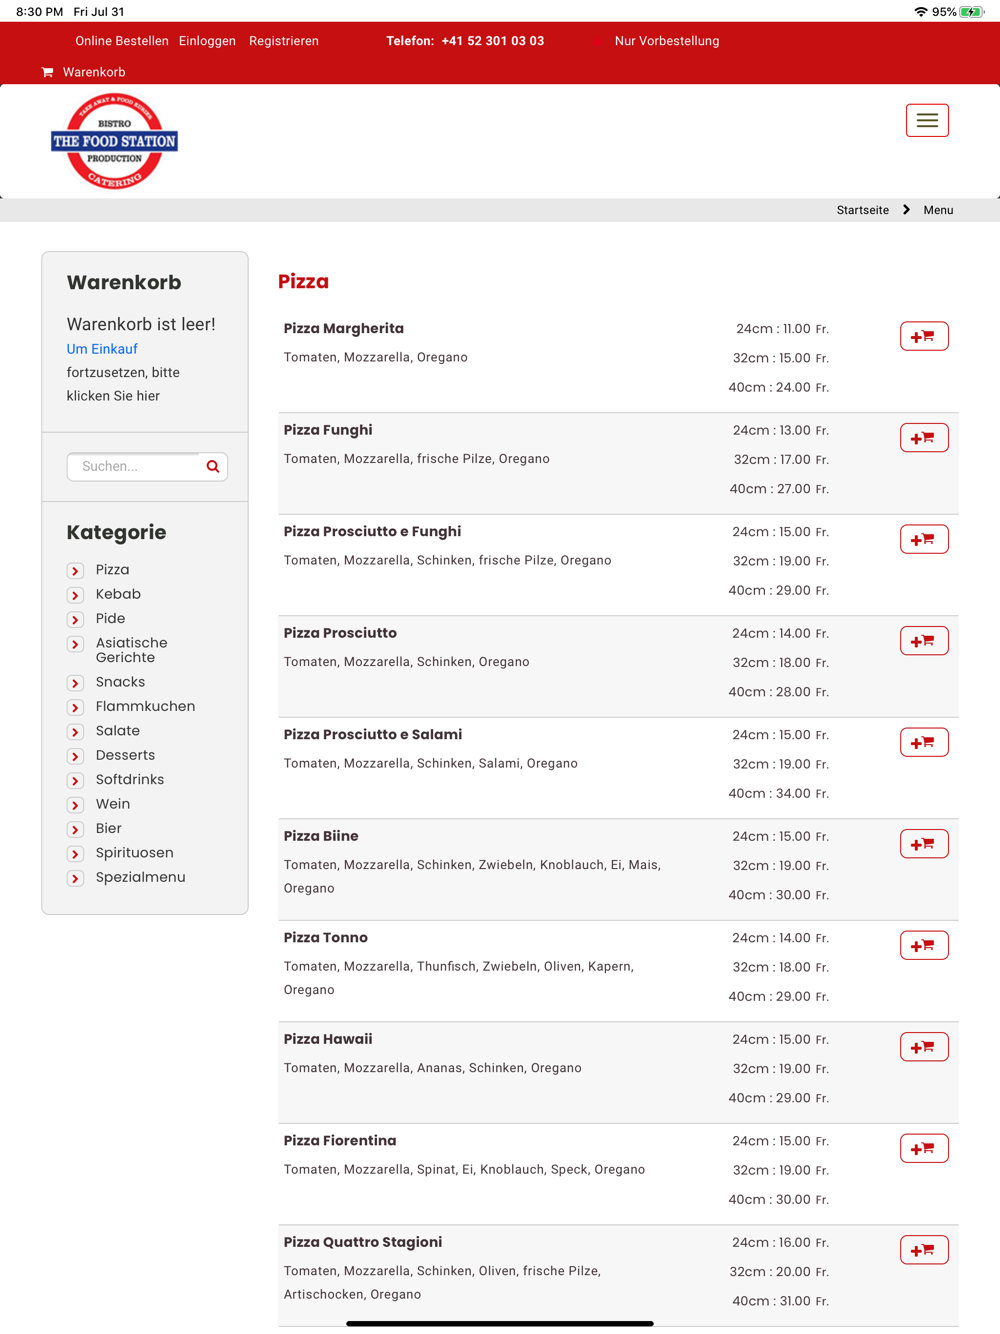Open the Asiatische Gerichte category

[x=131, y=650]
